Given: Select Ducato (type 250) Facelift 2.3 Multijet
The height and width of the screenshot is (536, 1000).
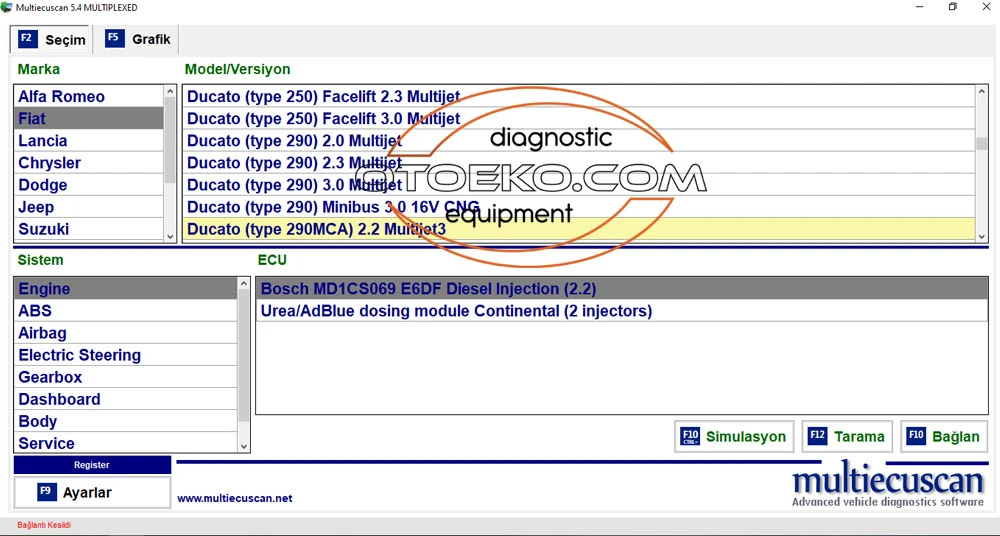Looking at the screenshot, I should 579,96.
